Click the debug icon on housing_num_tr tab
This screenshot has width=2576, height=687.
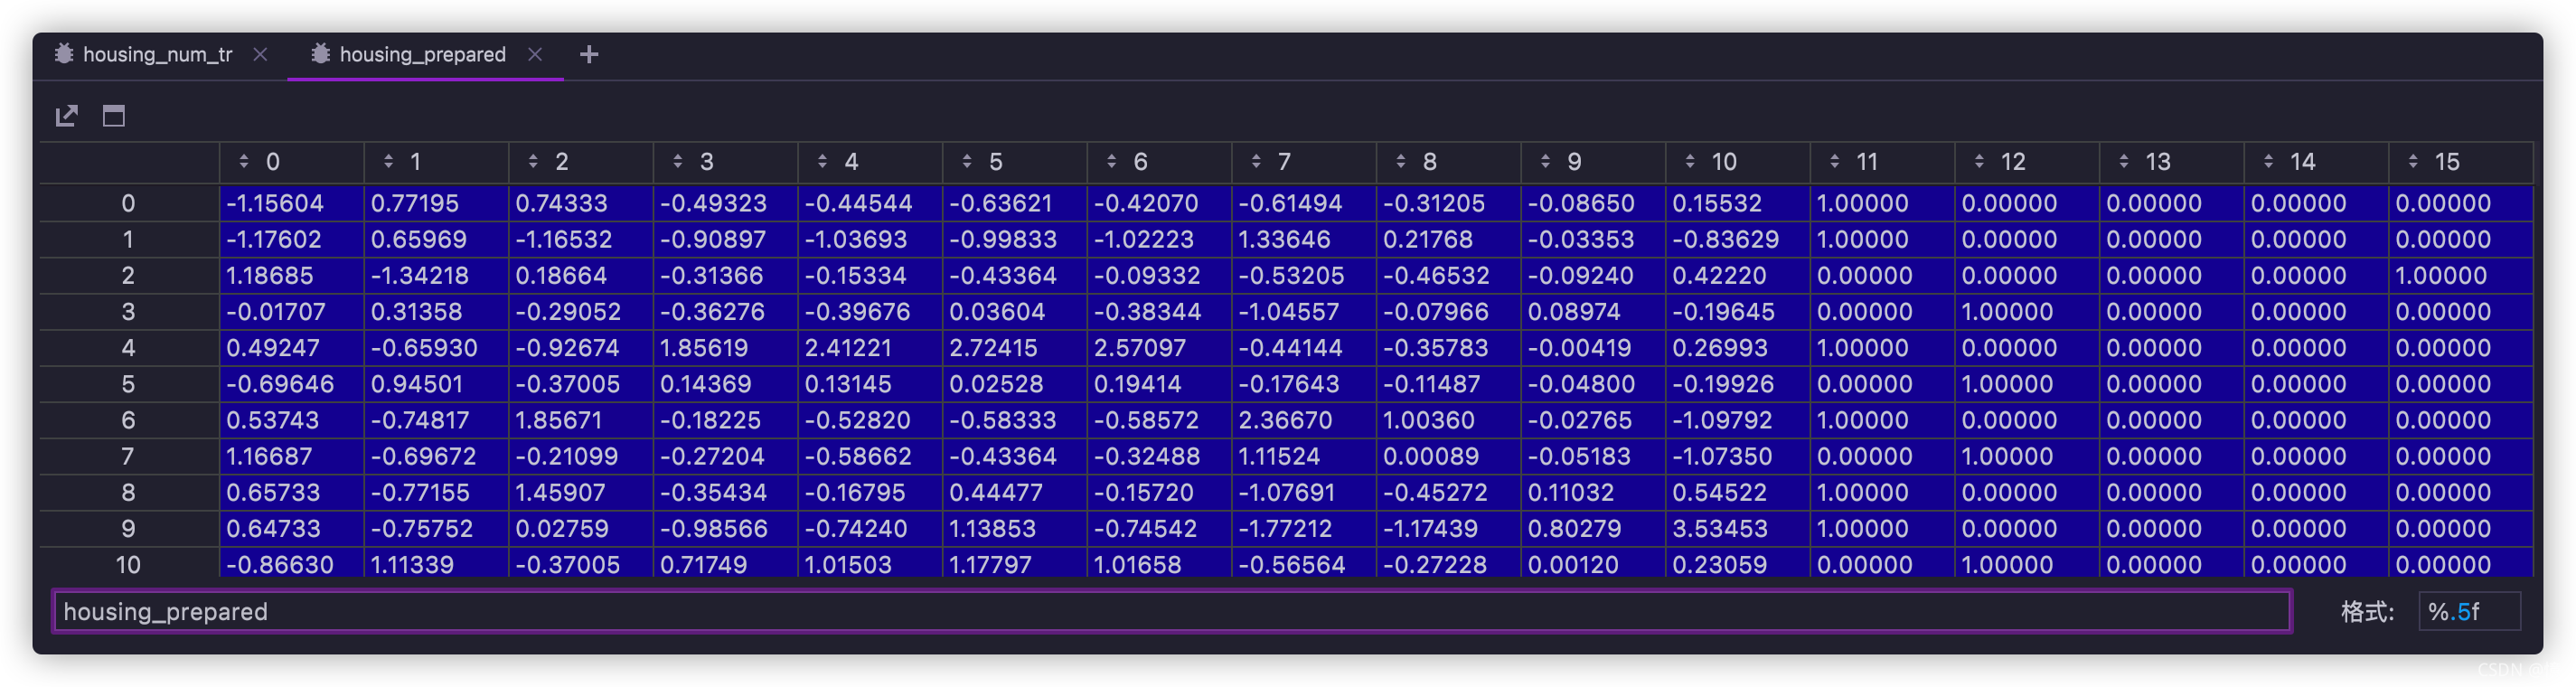[64, 54]
